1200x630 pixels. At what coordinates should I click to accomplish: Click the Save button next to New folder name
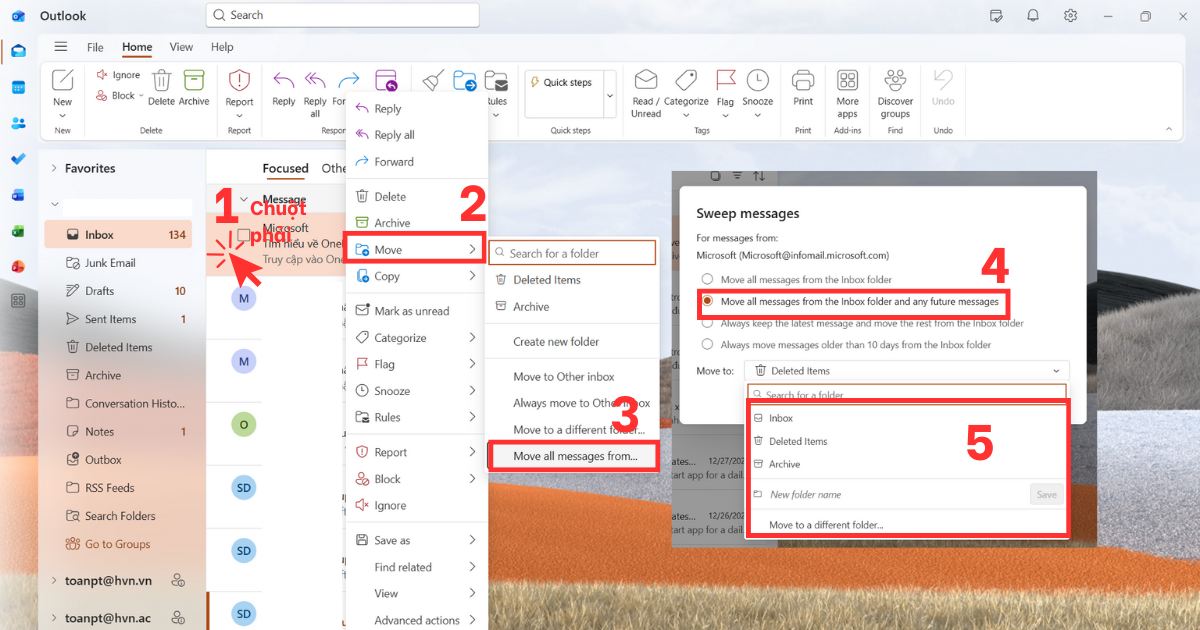[x=1046, y=493]
